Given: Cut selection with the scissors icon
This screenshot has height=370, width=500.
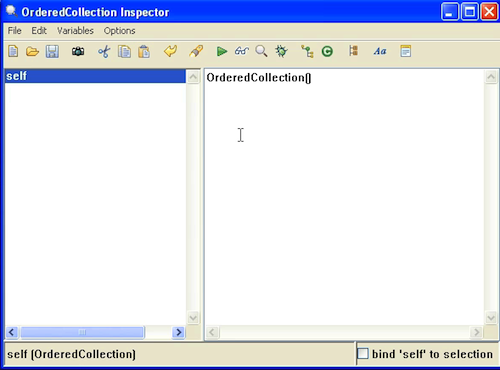Looking at the screenshot, I should pyautogui.click(x=104, y=52).
